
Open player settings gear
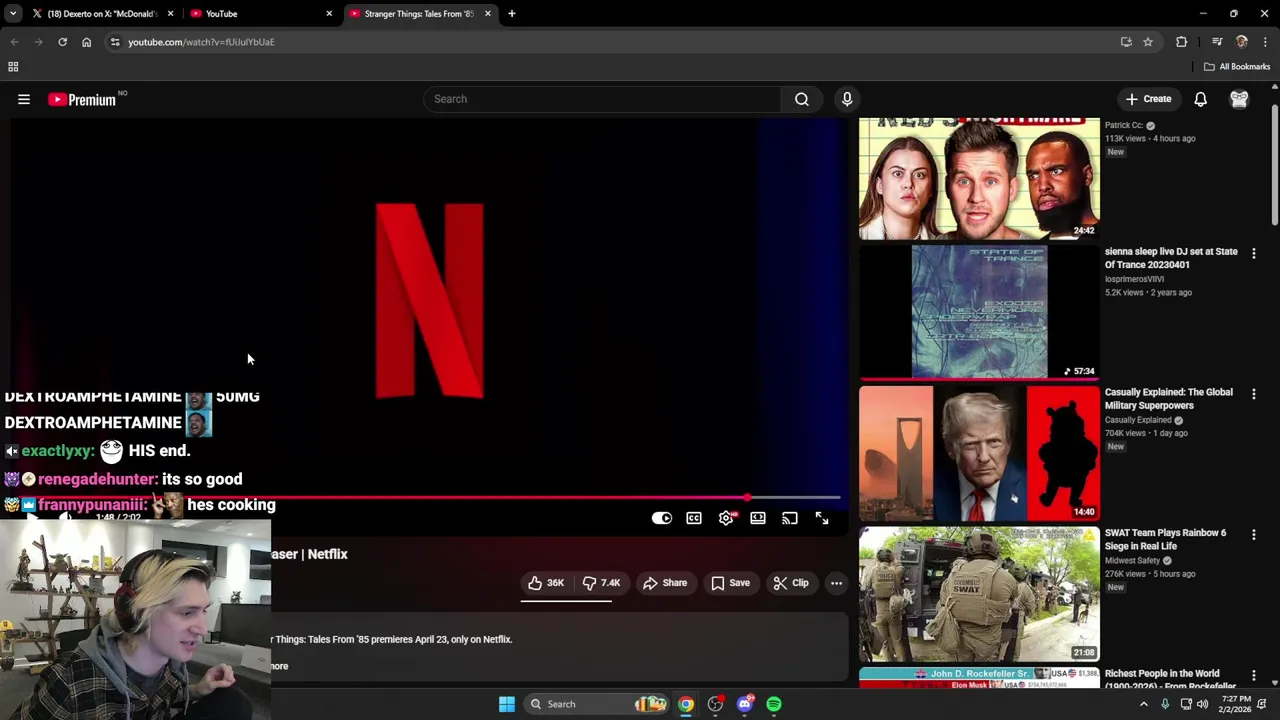(726, 518)
